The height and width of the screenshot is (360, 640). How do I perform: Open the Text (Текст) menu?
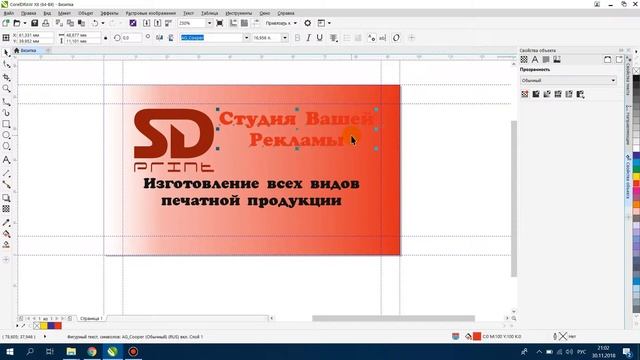point(189,13)
